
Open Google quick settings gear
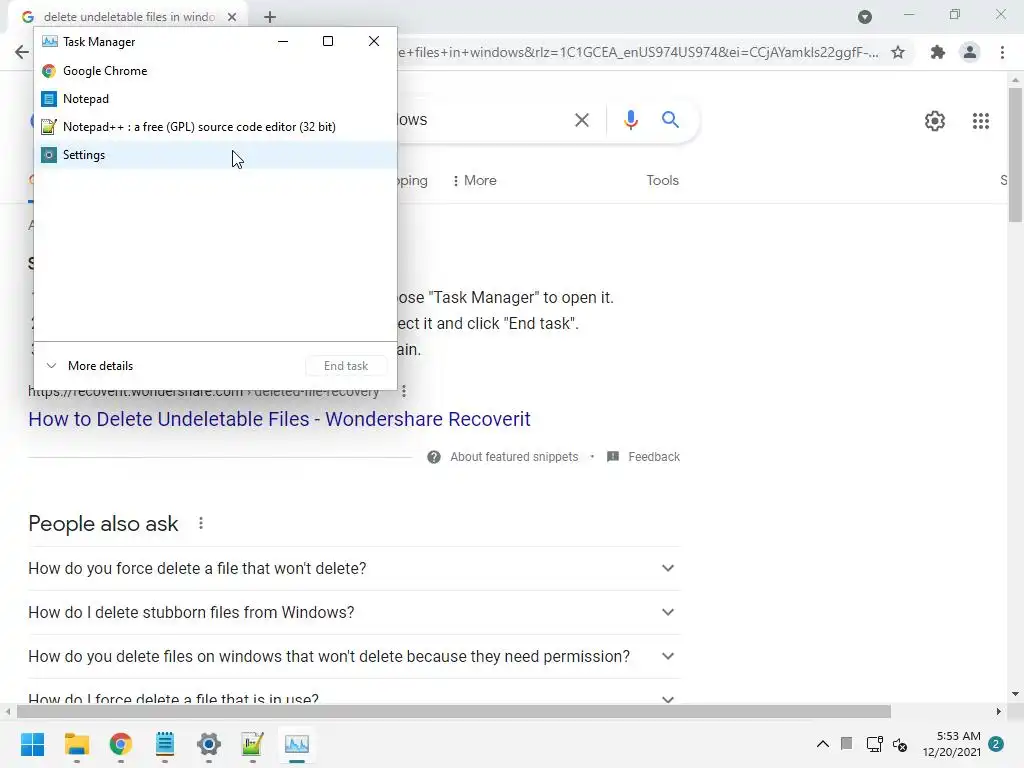coord(935,121)
